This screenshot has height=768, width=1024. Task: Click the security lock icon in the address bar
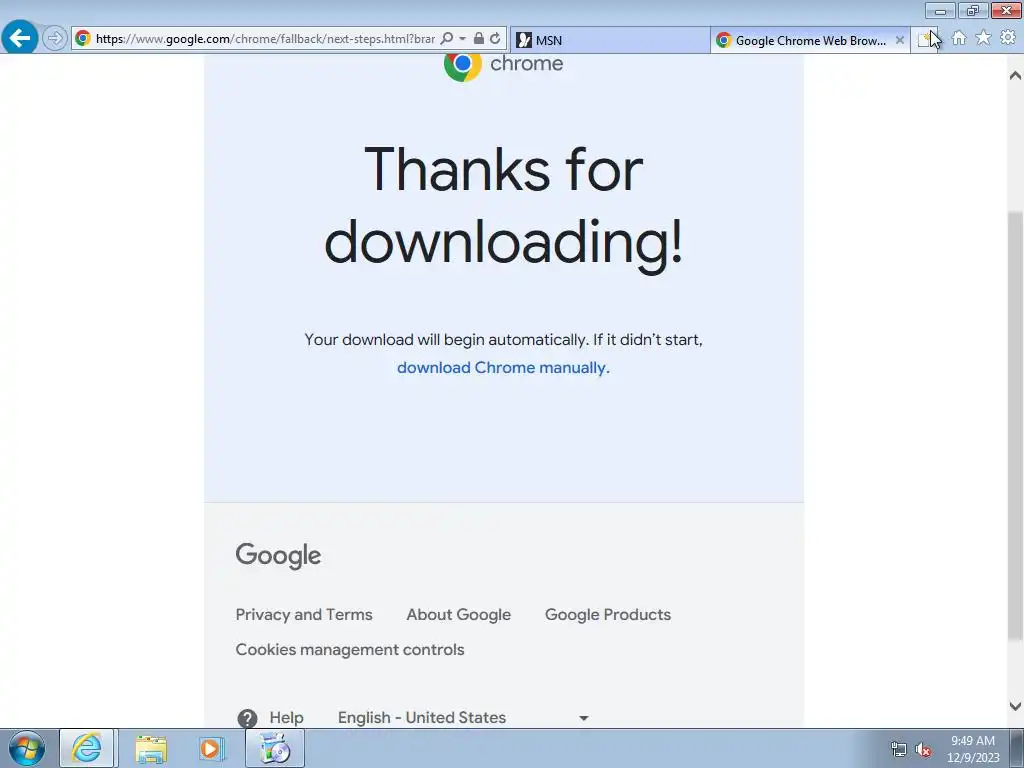[x=479, y=39]
